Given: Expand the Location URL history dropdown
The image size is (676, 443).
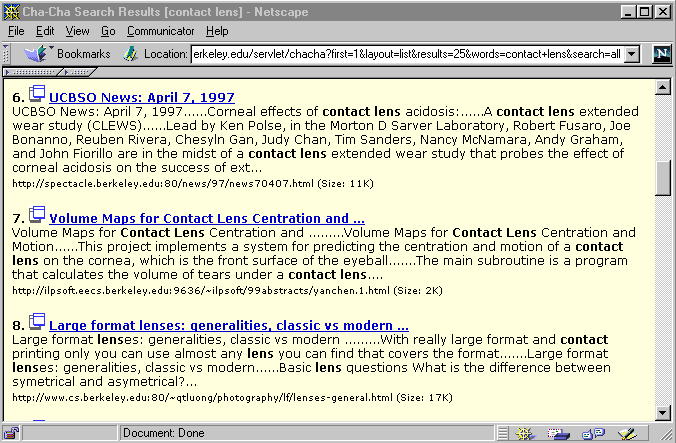Looking at the screenshot, I should pos(631,54).
